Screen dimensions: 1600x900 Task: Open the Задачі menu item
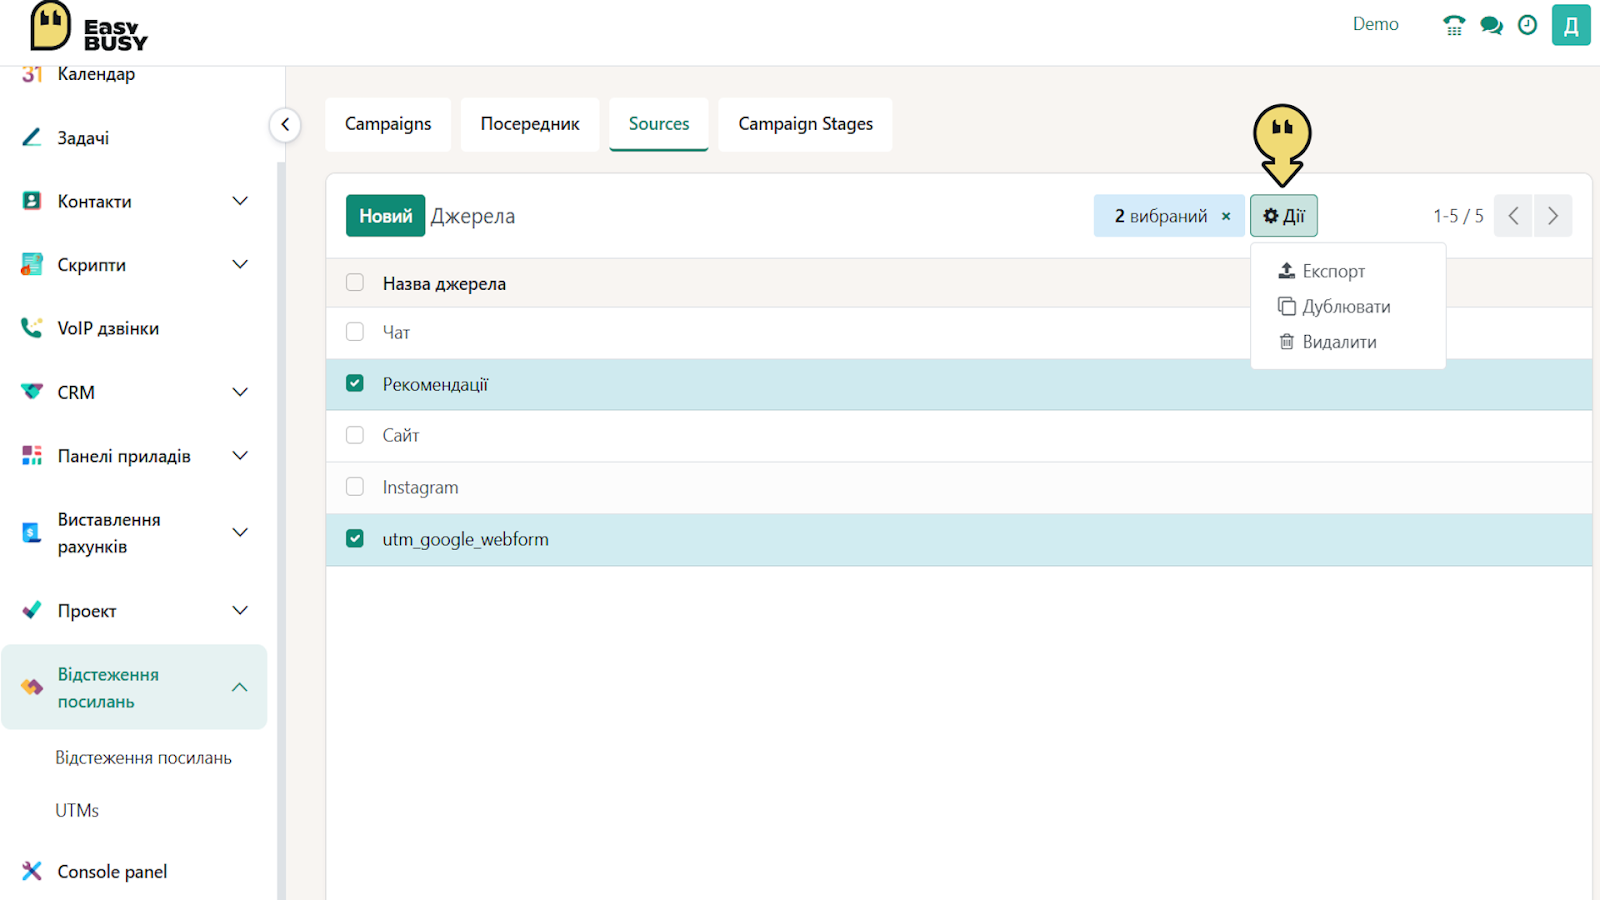(x=83, y=138)
